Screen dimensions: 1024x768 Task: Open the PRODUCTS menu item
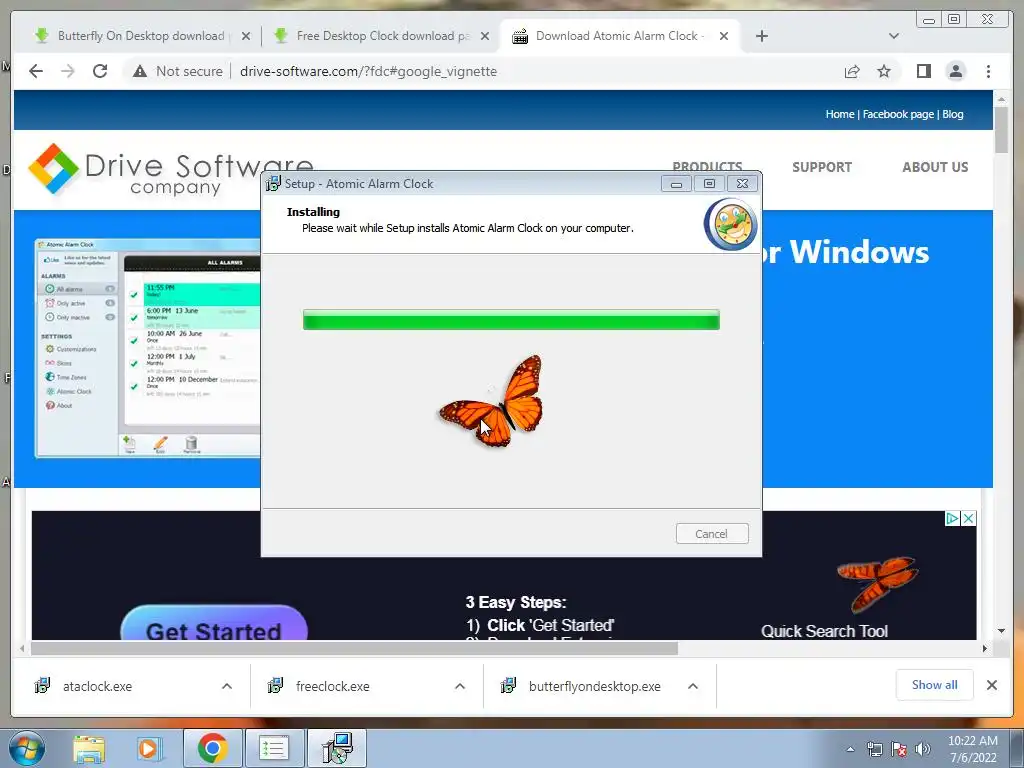707,166
